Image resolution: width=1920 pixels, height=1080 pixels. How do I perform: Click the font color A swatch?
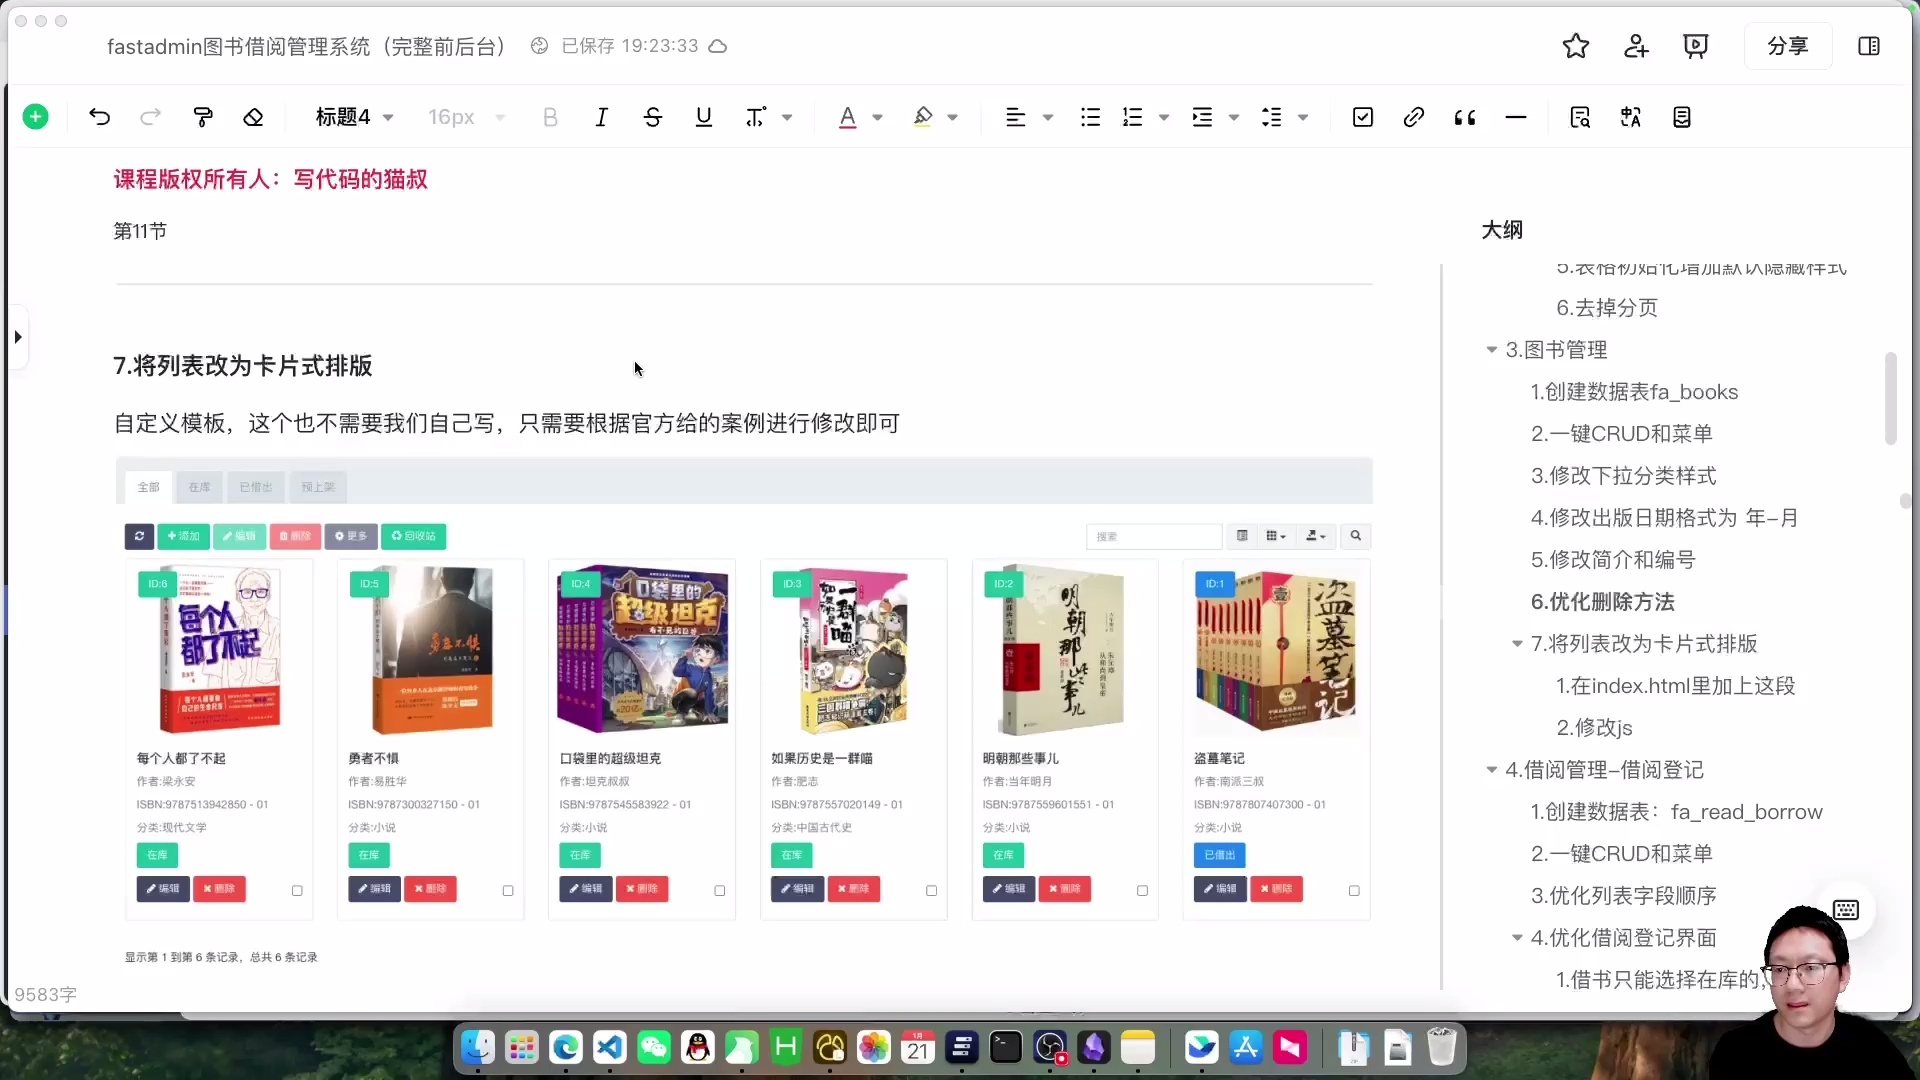[x=847, y=117]
